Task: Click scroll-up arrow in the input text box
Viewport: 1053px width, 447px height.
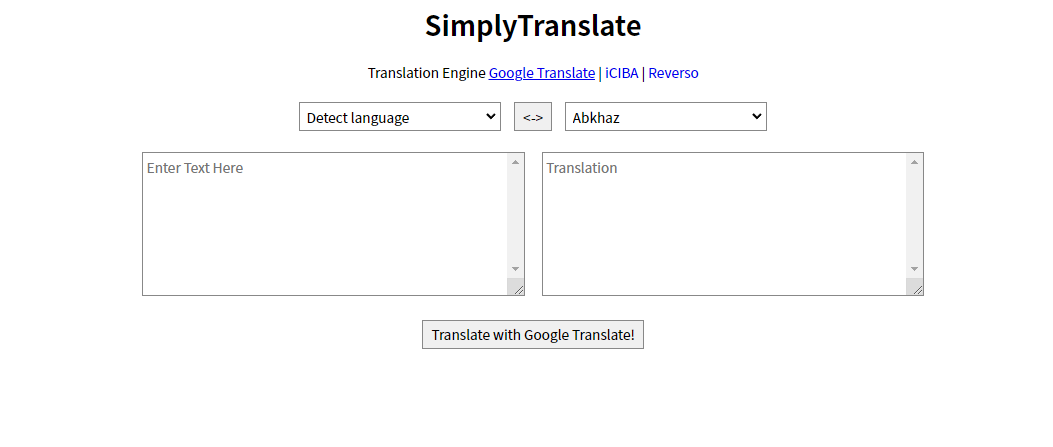Action: pyautogui.click(x=516, y=162)
